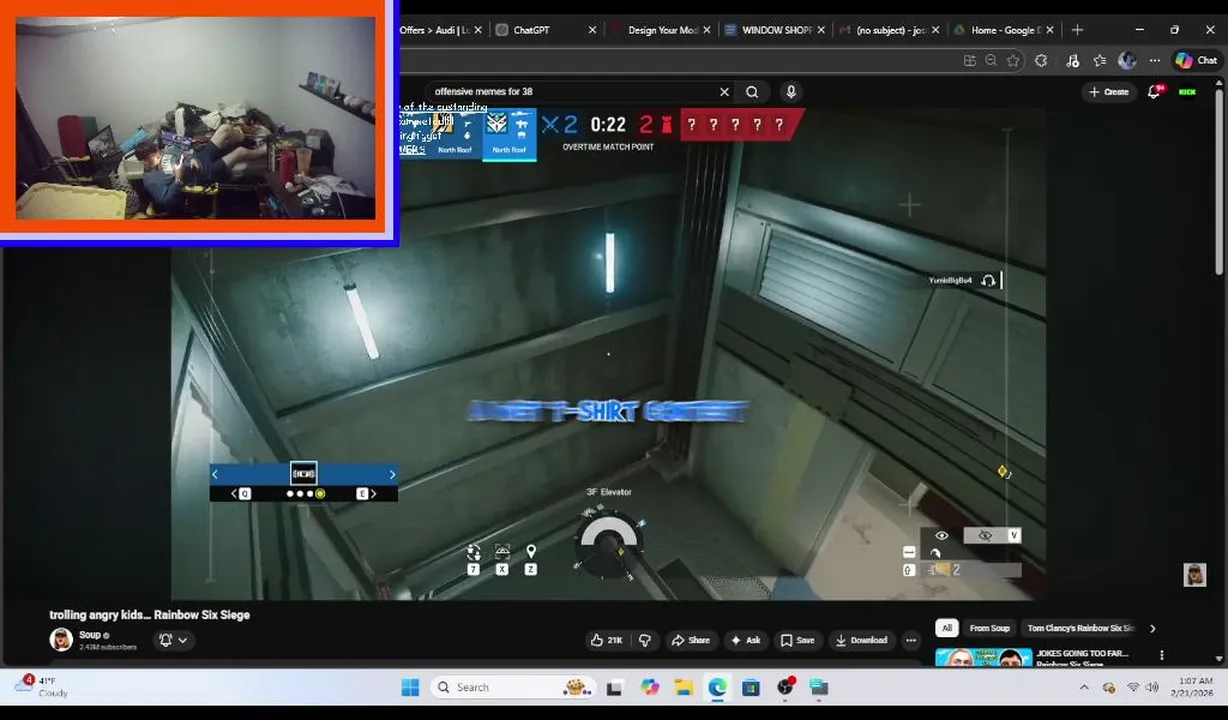Add page to favorites with star icon
This screenshot has width=1228, height=720.
[x=1013, y=60]
